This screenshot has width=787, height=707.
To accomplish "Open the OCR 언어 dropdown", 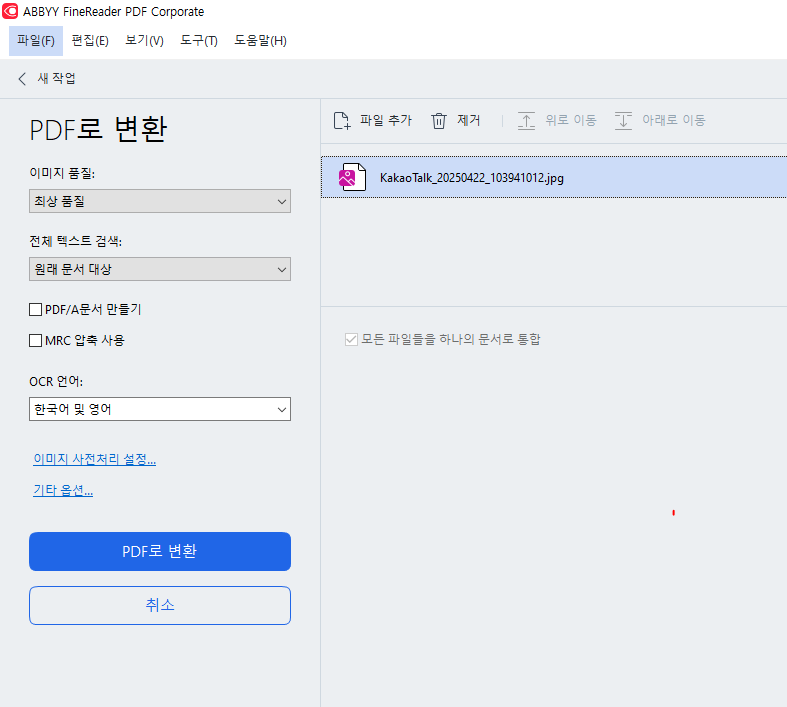I will [x=160, y=409].
